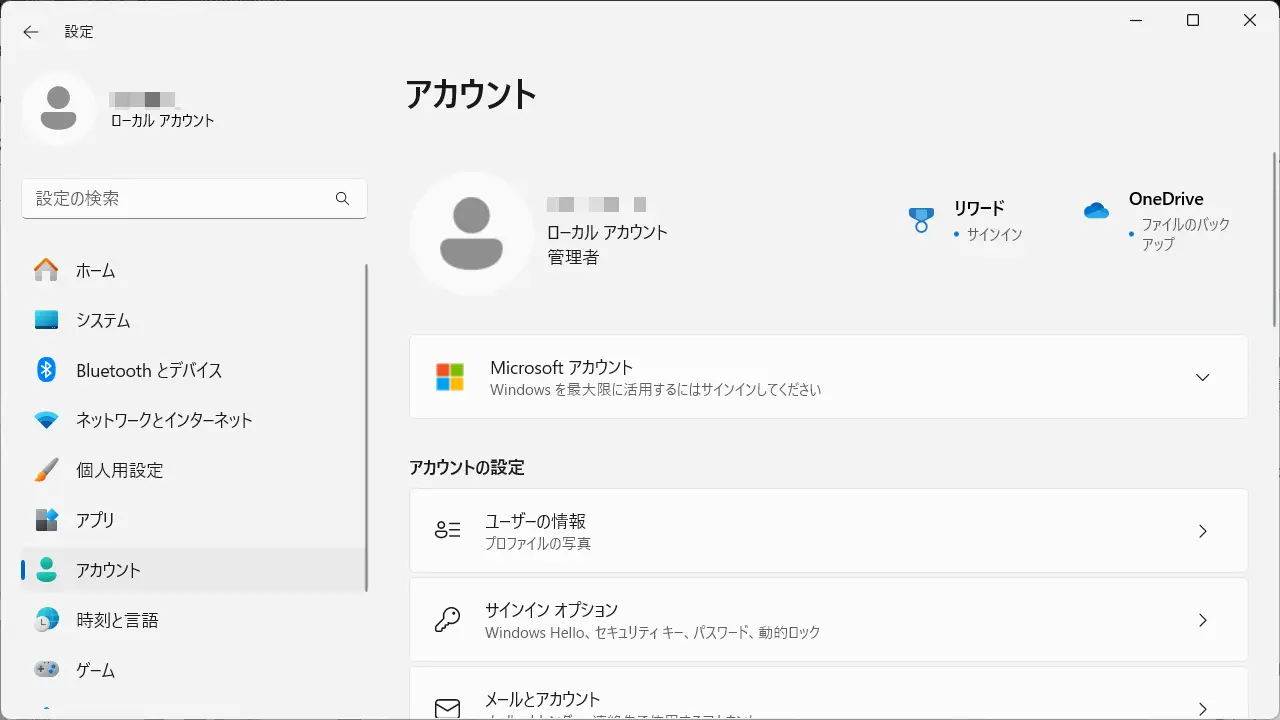
Task: Click OneDrive ファイルのバックアップ link
Action: (1186, 234)
